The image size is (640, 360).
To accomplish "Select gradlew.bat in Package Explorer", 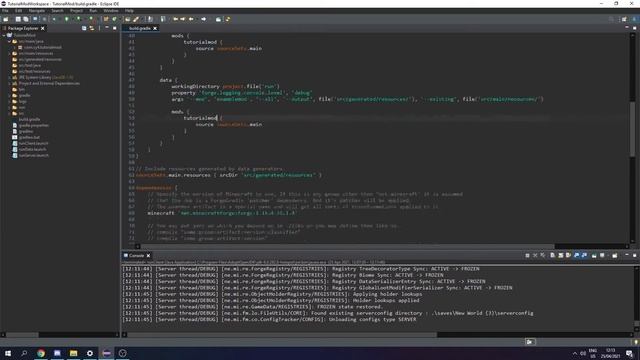I will (29, 137).
